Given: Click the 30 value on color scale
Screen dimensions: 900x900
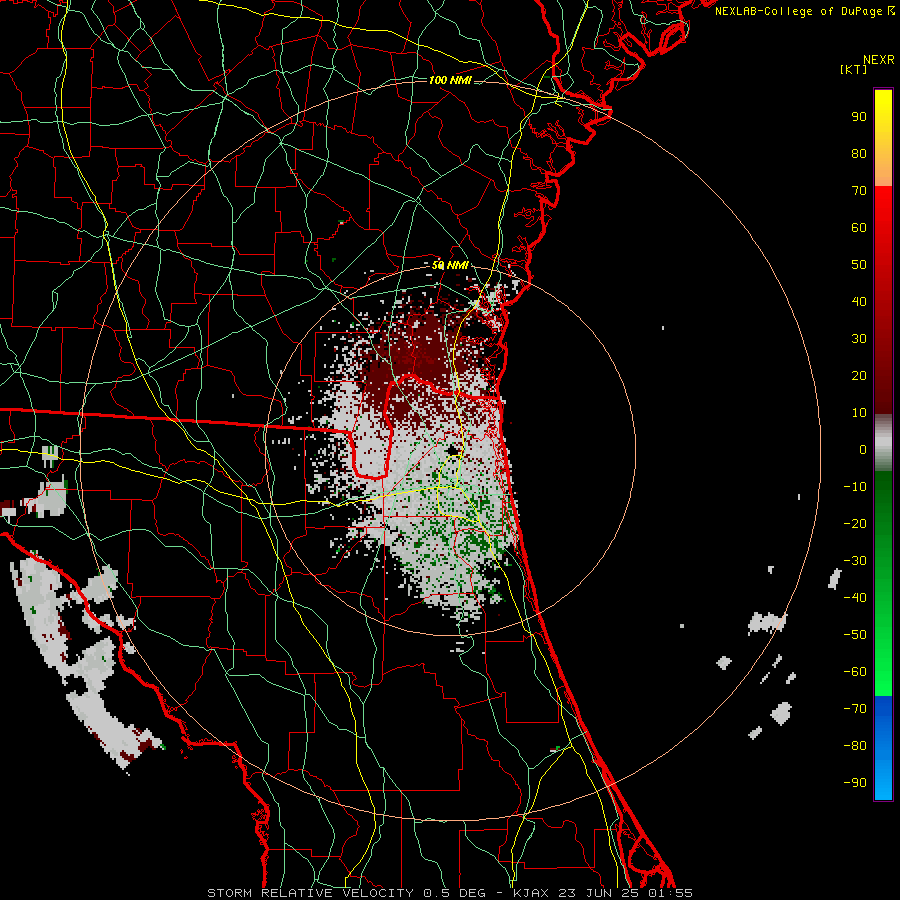Looking at the screenshot, I should coord(859,339).
